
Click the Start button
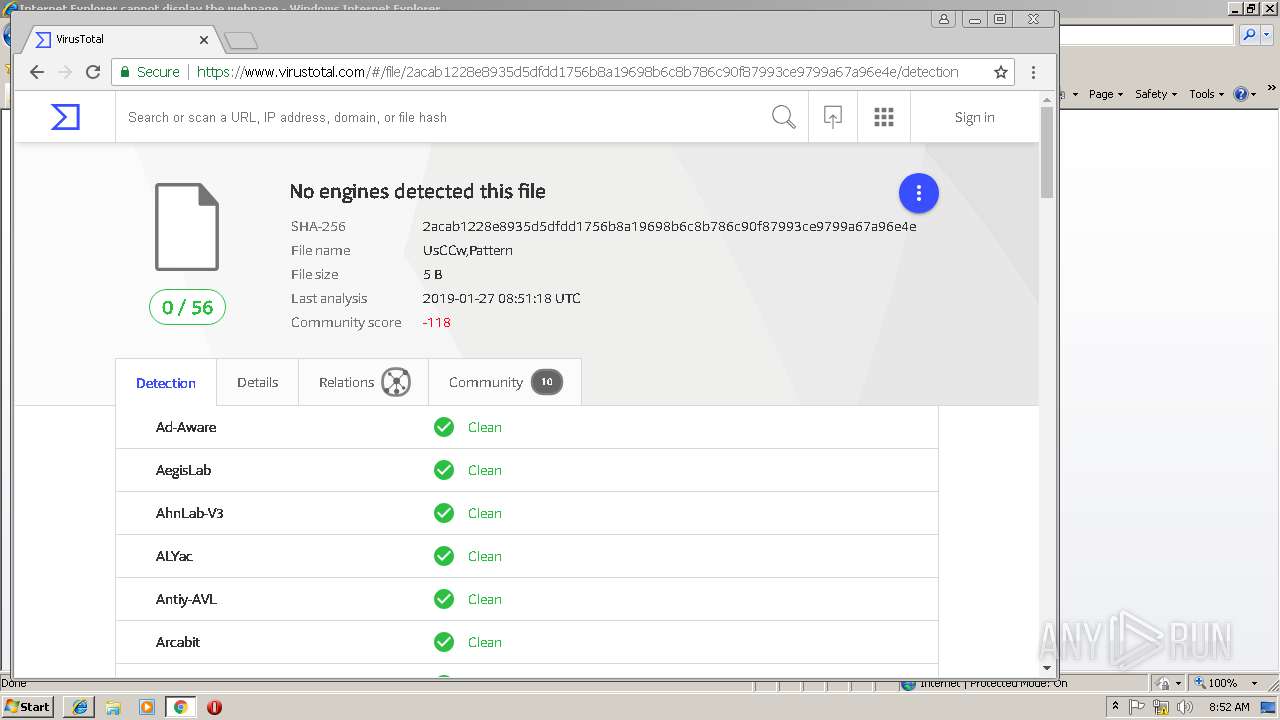pyautogui.click(x=28, y=707)
